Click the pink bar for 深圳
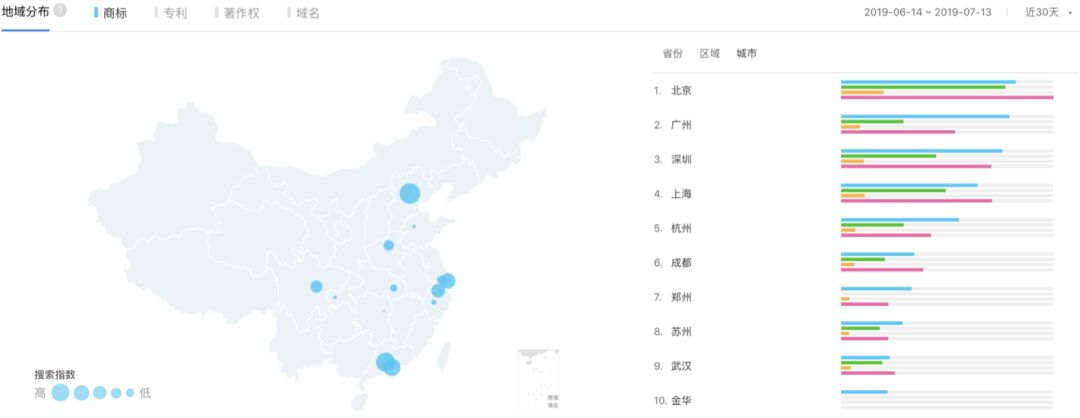This screenshot has width=1080, height=418. (916, 166)
